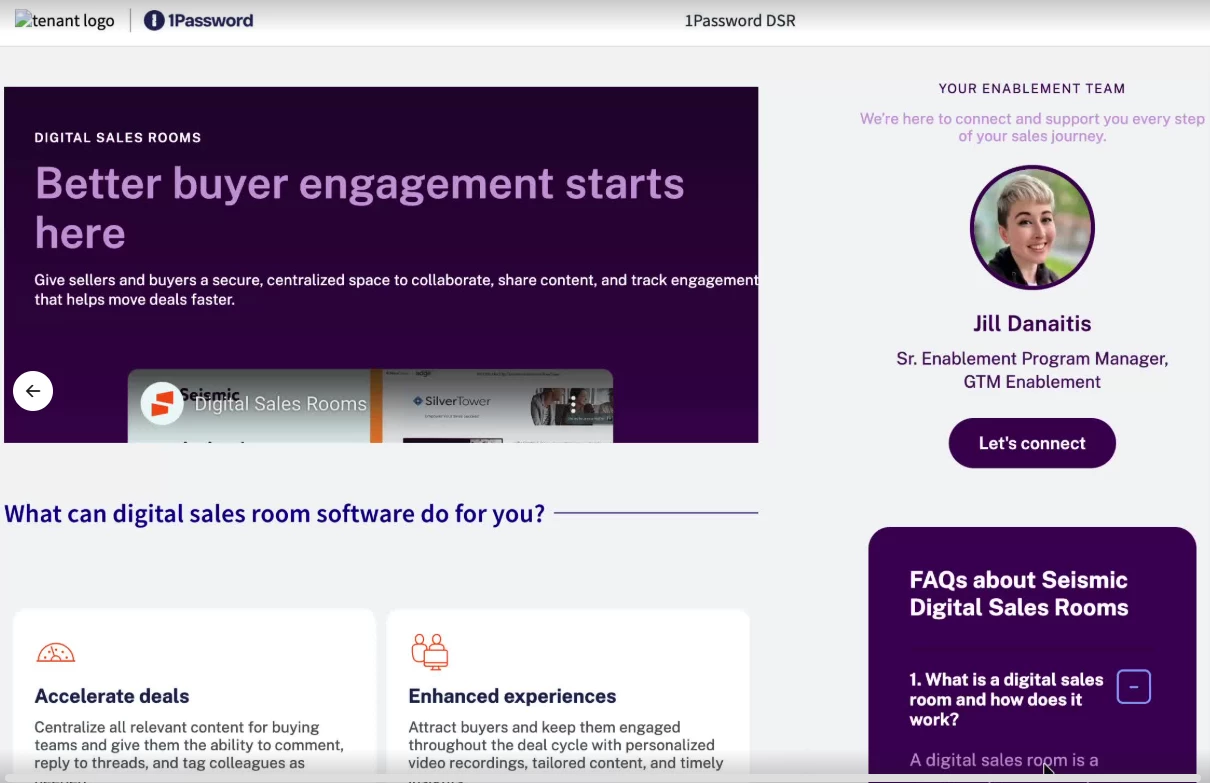Click the speedometer Accelerate deals icon
This screenshot has height=783, width=1210.
pos(56,652)
